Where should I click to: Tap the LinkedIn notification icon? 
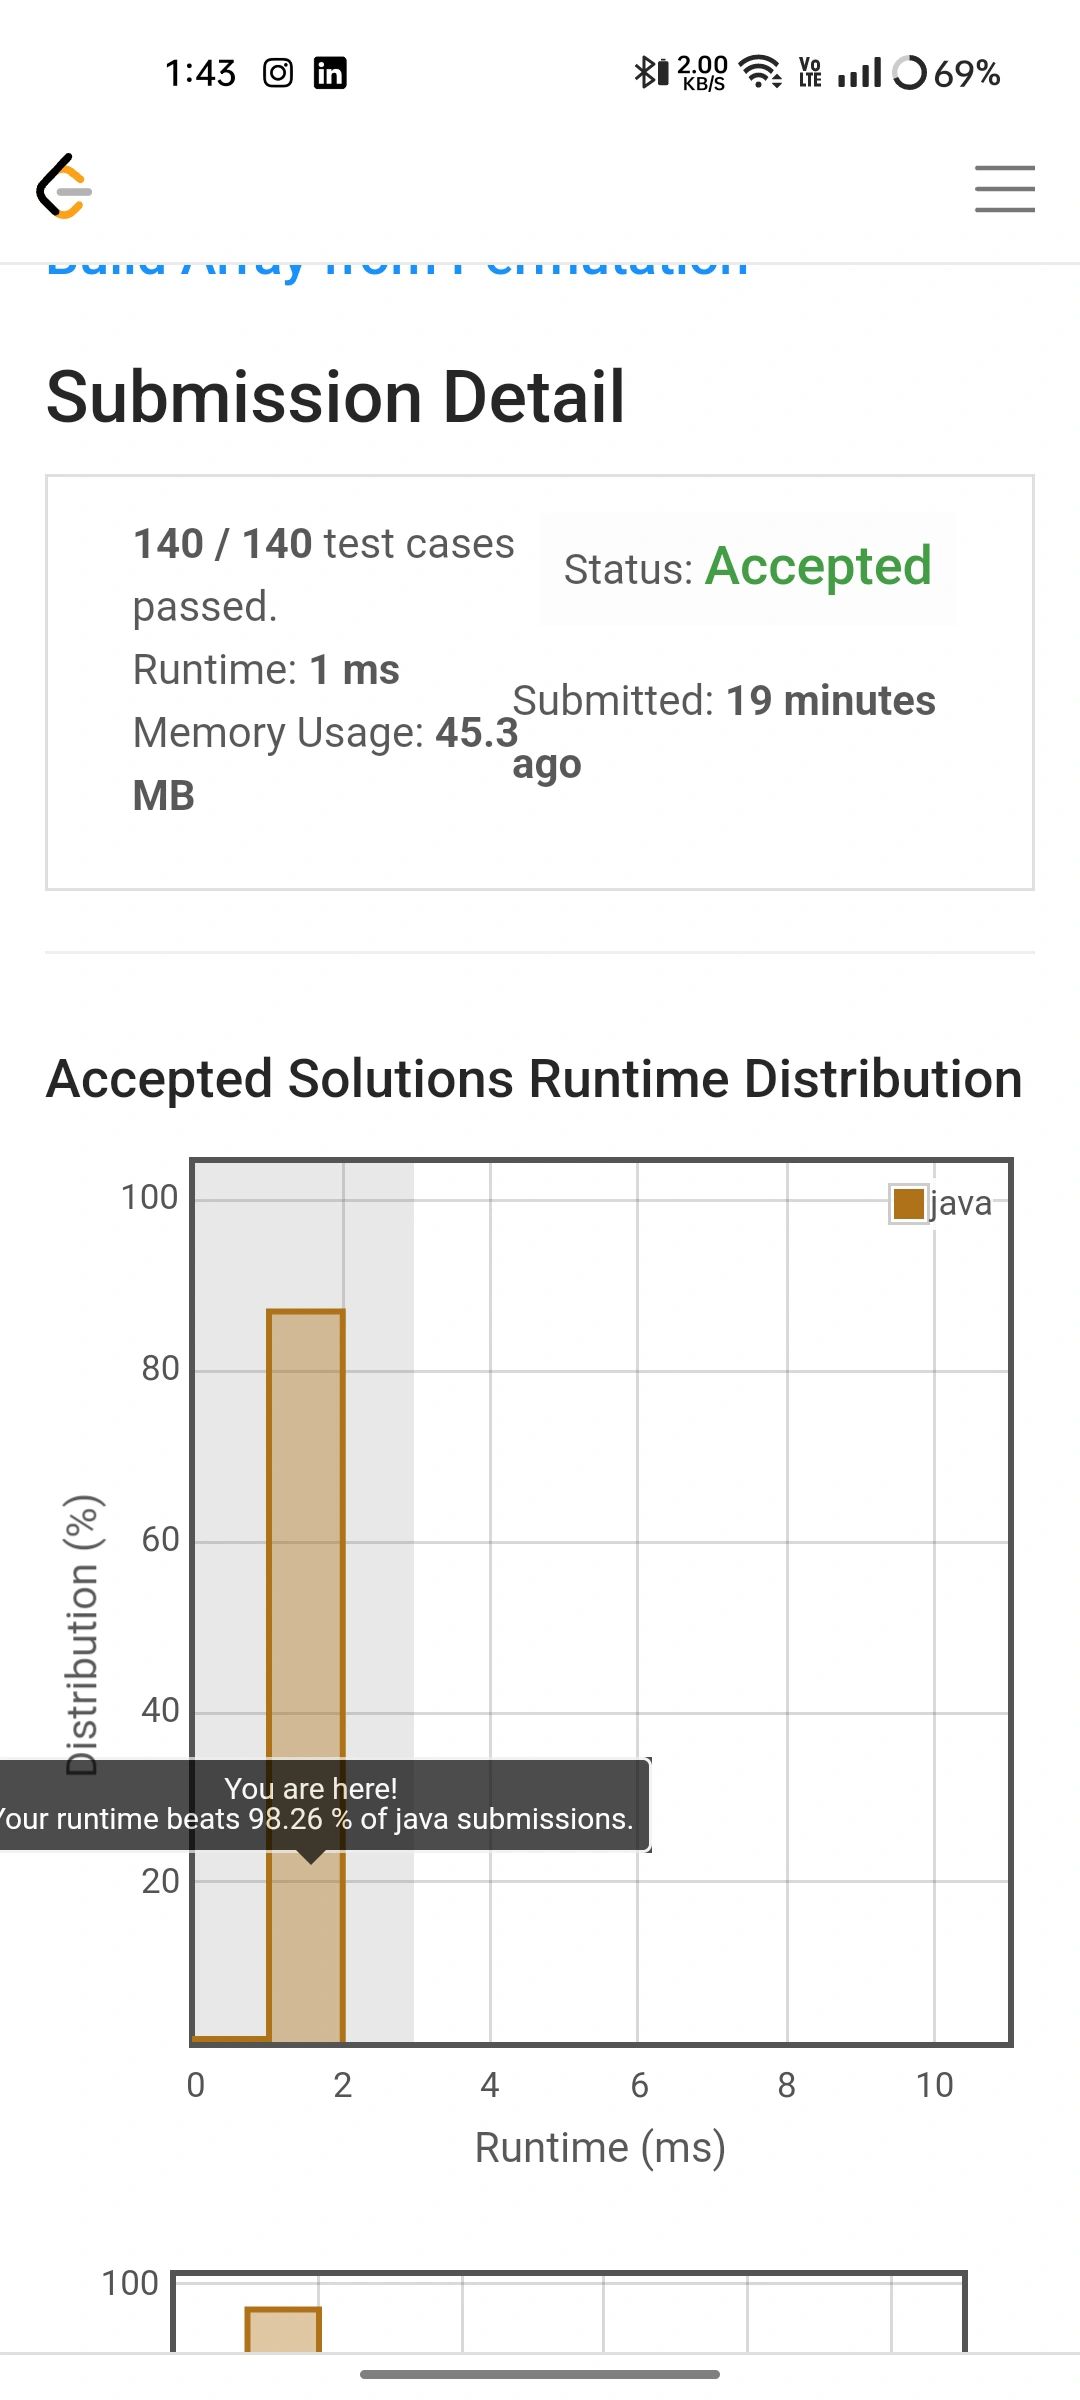point(330,73)
